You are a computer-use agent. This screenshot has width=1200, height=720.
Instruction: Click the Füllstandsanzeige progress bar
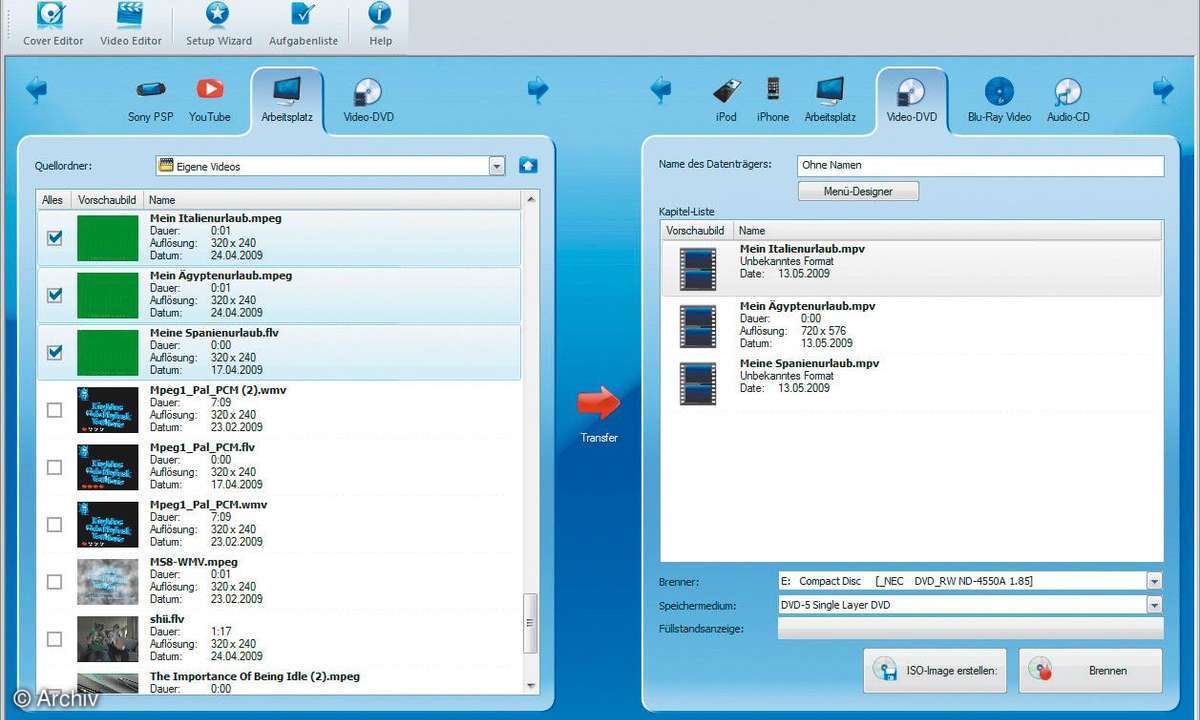971,629
